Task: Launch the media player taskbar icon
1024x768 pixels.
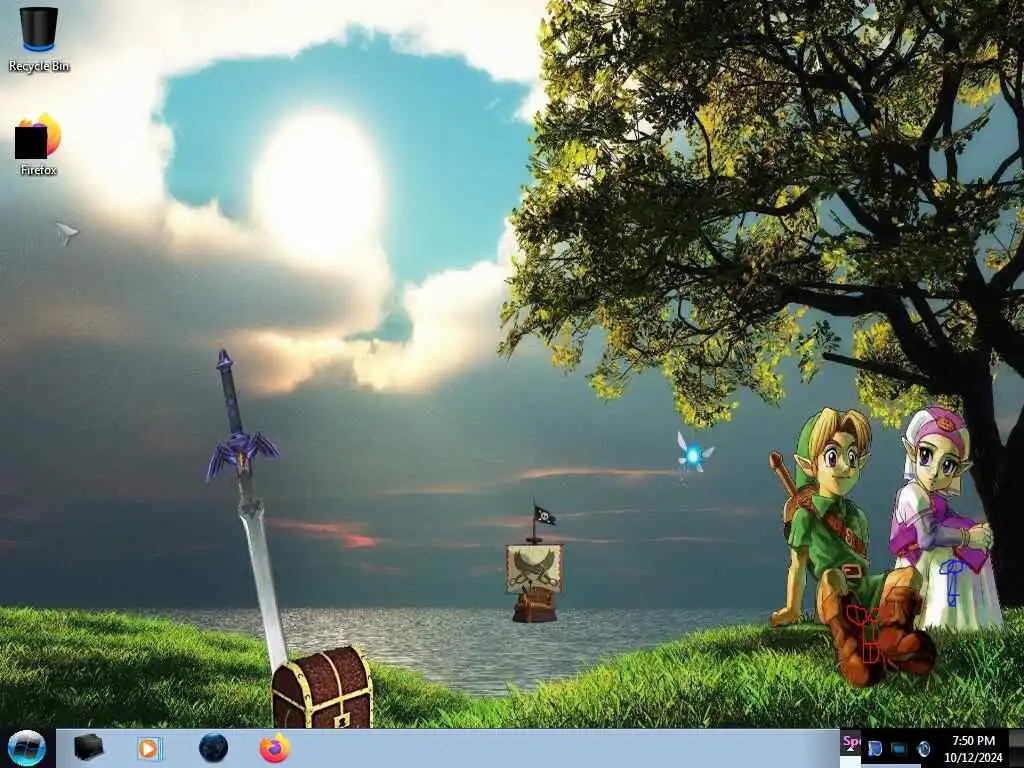Action: 150,748
